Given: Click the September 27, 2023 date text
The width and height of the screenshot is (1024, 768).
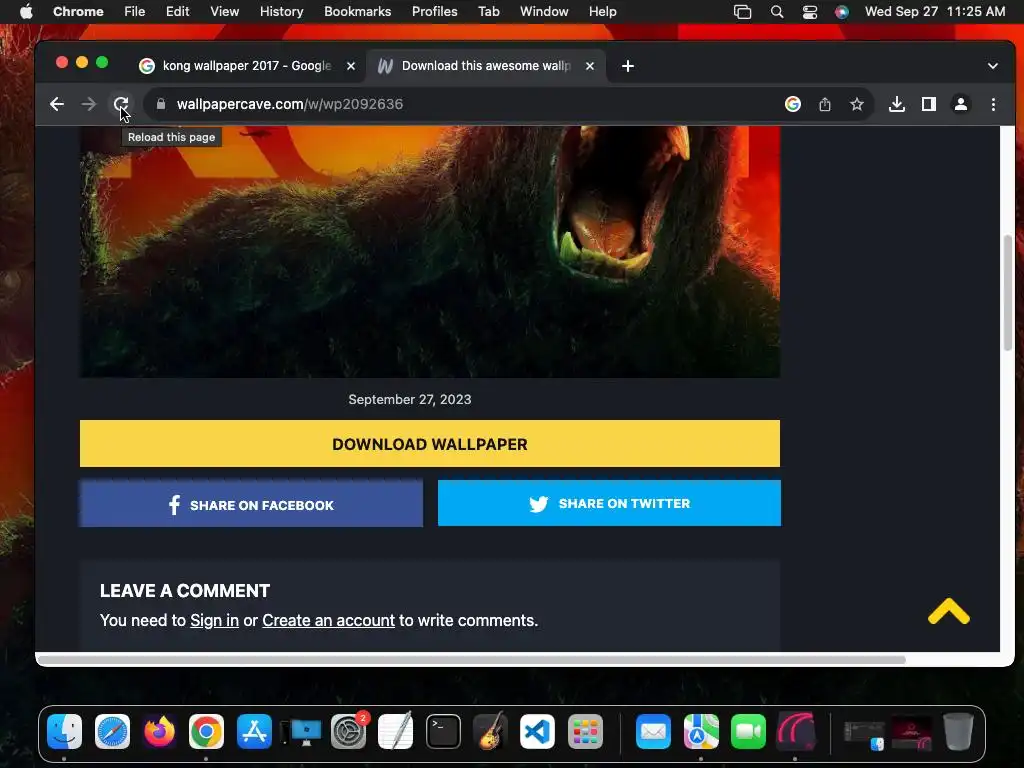Looking at the screenshot, I should (x=409, y=399).
